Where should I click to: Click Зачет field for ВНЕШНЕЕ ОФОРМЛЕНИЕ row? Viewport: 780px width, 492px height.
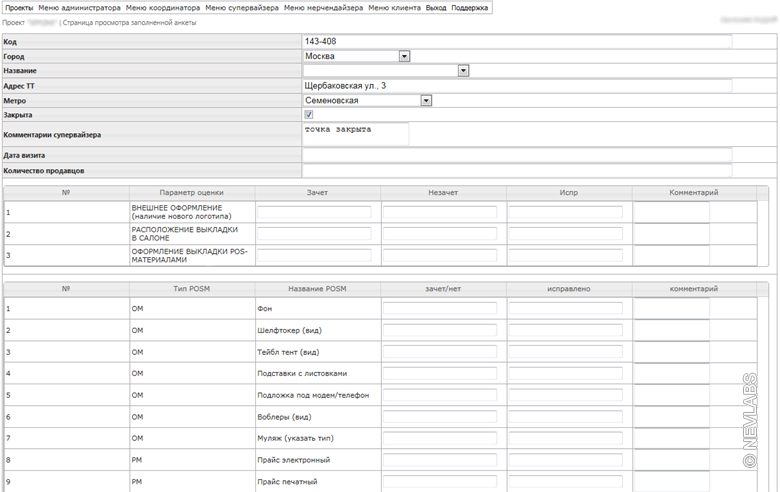pos(314,212)
